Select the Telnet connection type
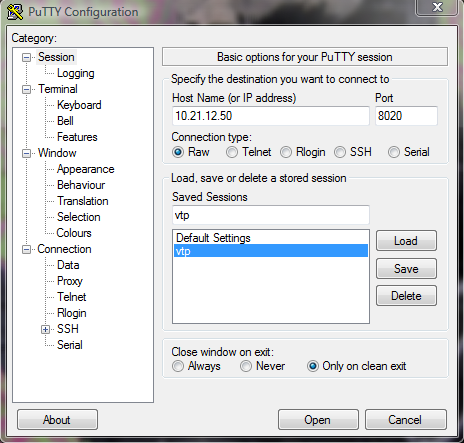 [x=232, y=152]
